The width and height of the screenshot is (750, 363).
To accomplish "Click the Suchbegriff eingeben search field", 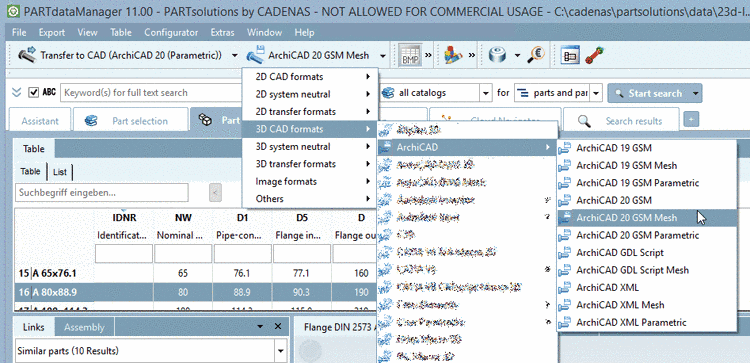I will tap(101, 193).
